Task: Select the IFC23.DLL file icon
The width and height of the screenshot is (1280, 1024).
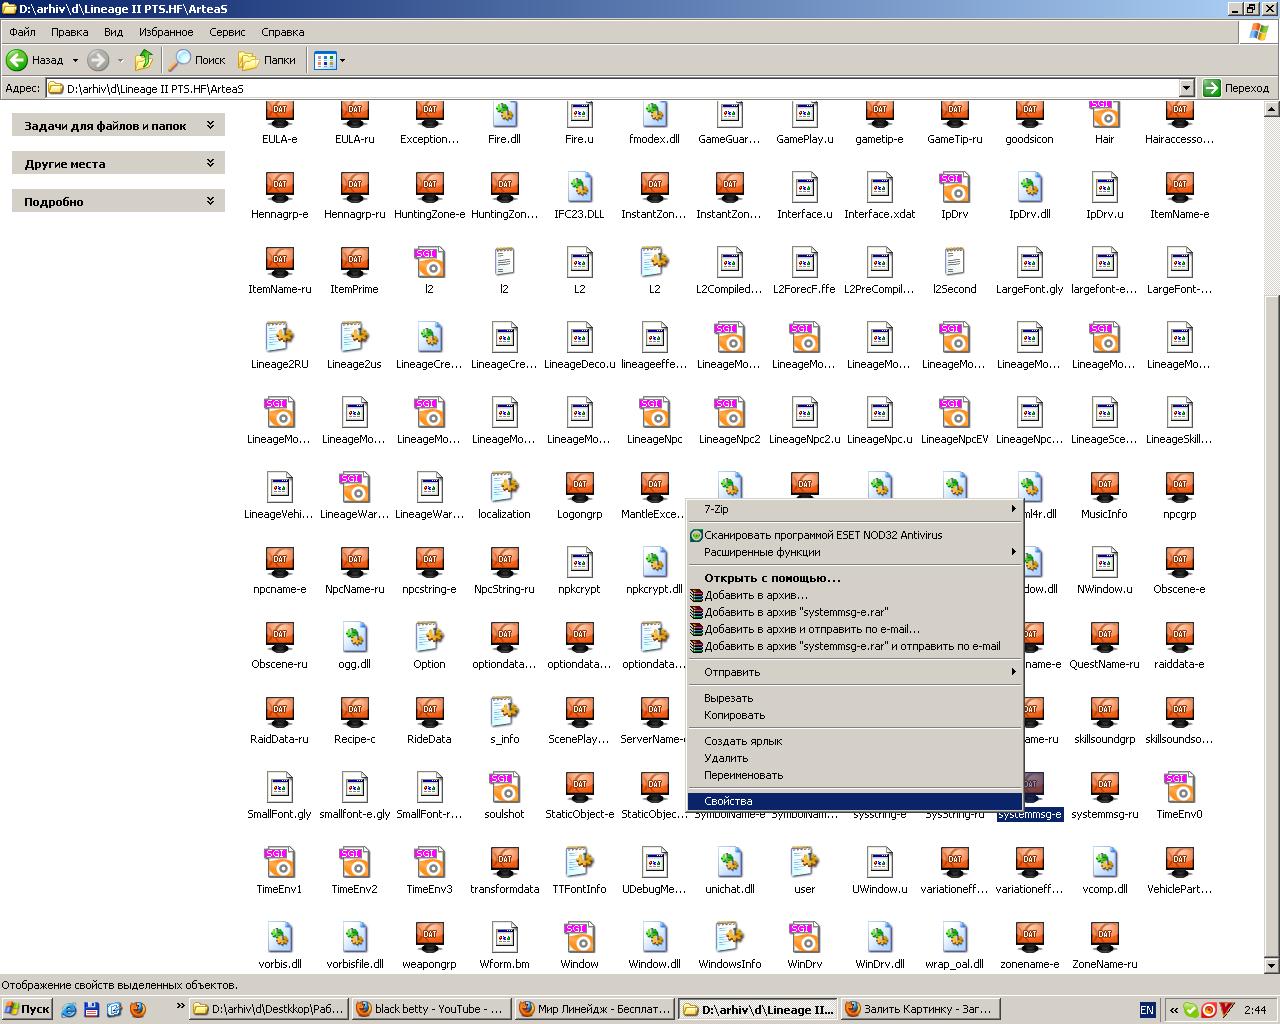Action: point(579,188)
